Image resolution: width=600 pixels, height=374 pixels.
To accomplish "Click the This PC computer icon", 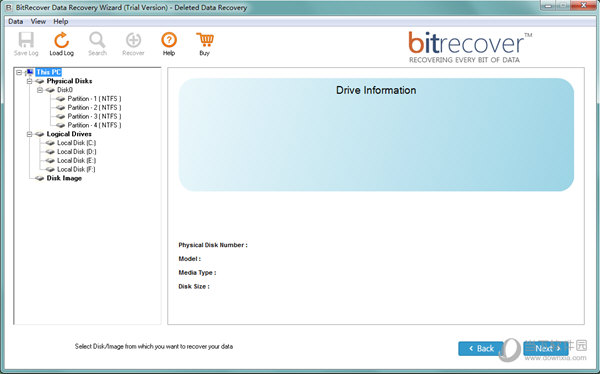I will [29, 72].
